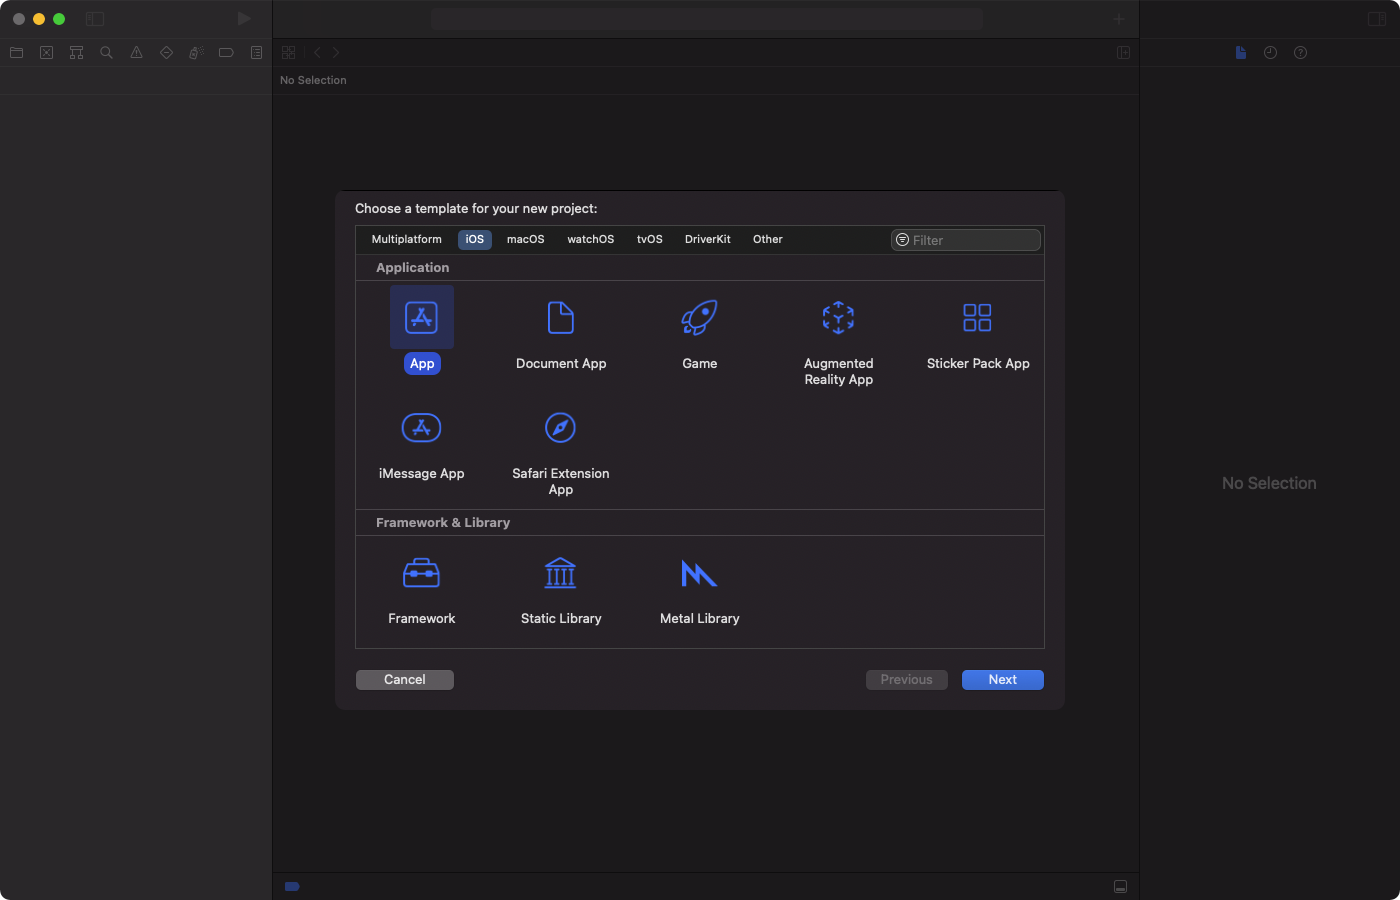Open the Test navigator diamond icon

click(167, 53)
